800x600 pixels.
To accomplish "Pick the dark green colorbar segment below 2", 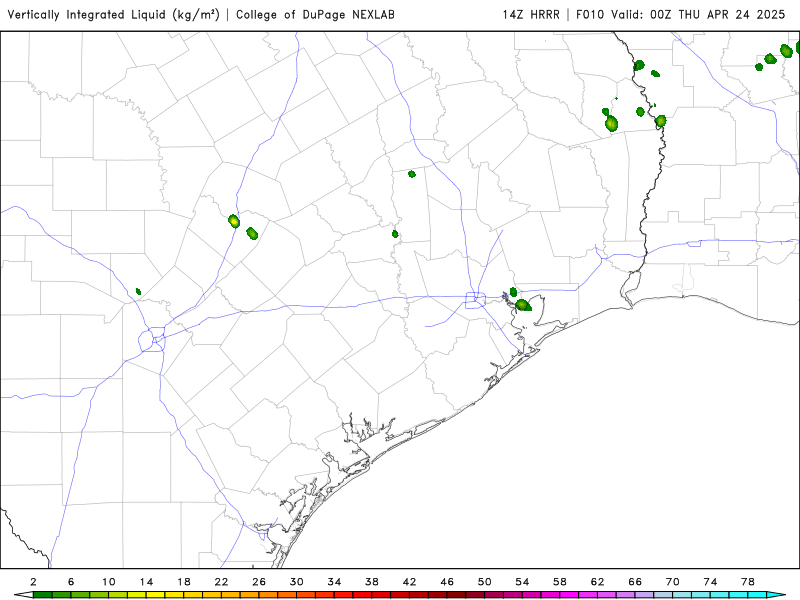I will tap(42, 595).
